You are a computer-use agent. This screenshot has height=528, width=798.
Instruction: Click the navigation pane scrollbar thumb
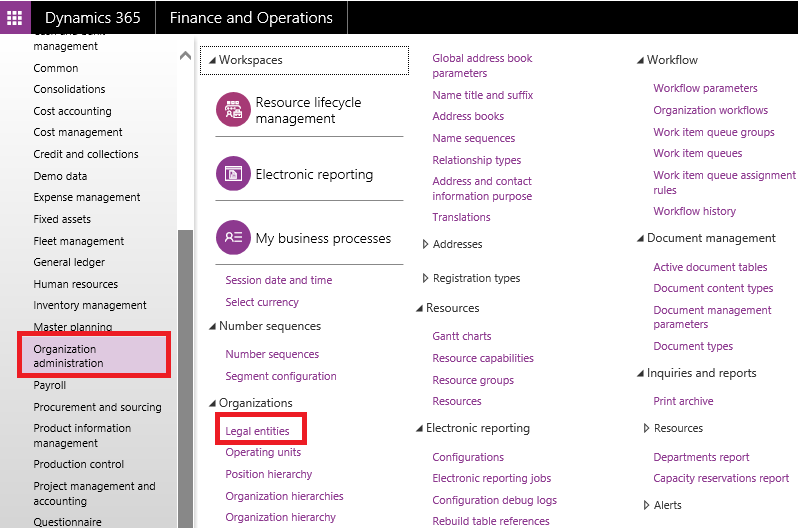tap(185, 379)
